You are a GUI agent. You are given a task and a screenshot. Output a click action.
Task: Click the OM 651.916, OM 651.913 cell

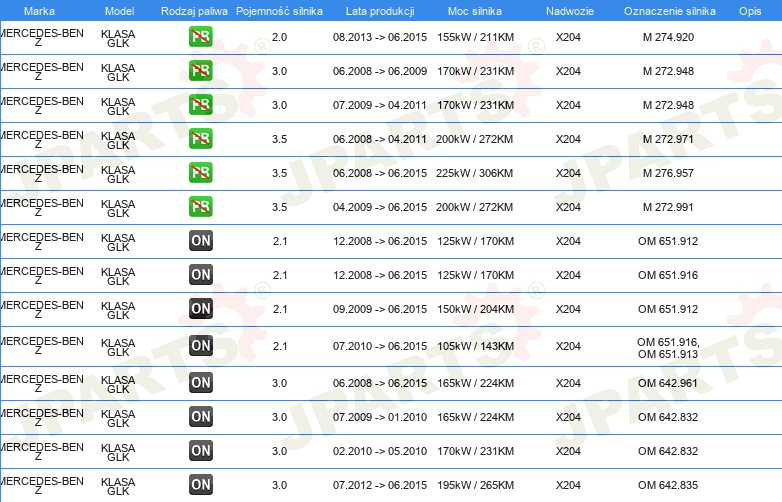pyautogui.click(x=668, y=348)
